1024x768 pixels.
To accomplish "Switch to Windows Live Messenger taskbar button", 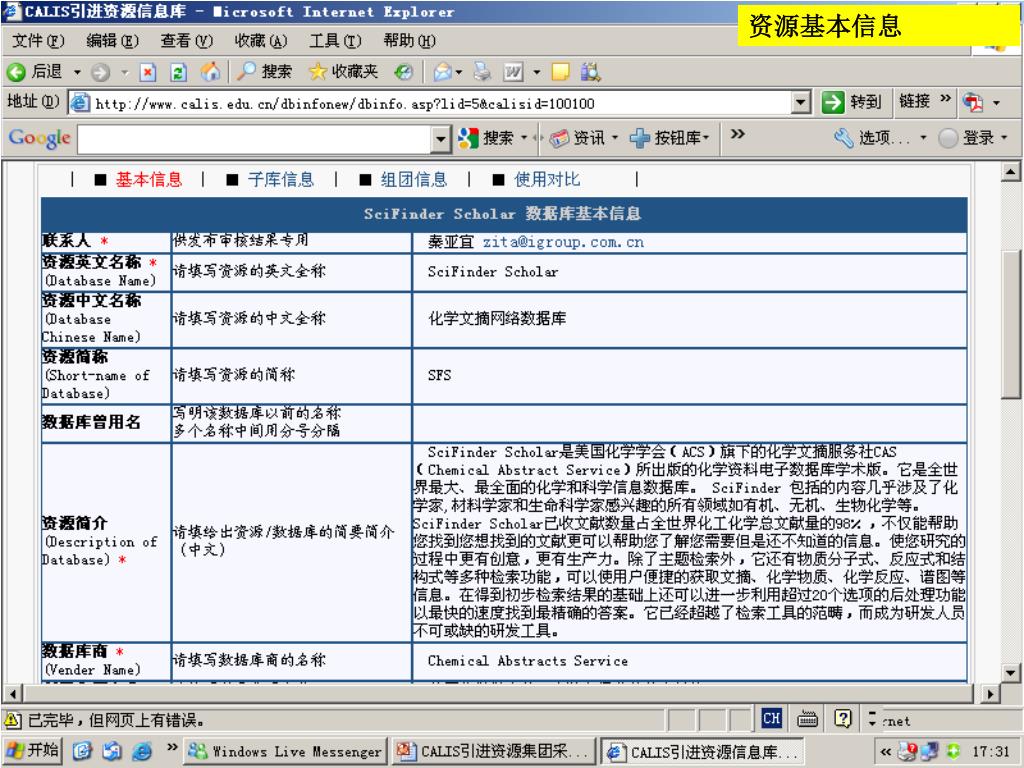I will [x=286, y=752].
